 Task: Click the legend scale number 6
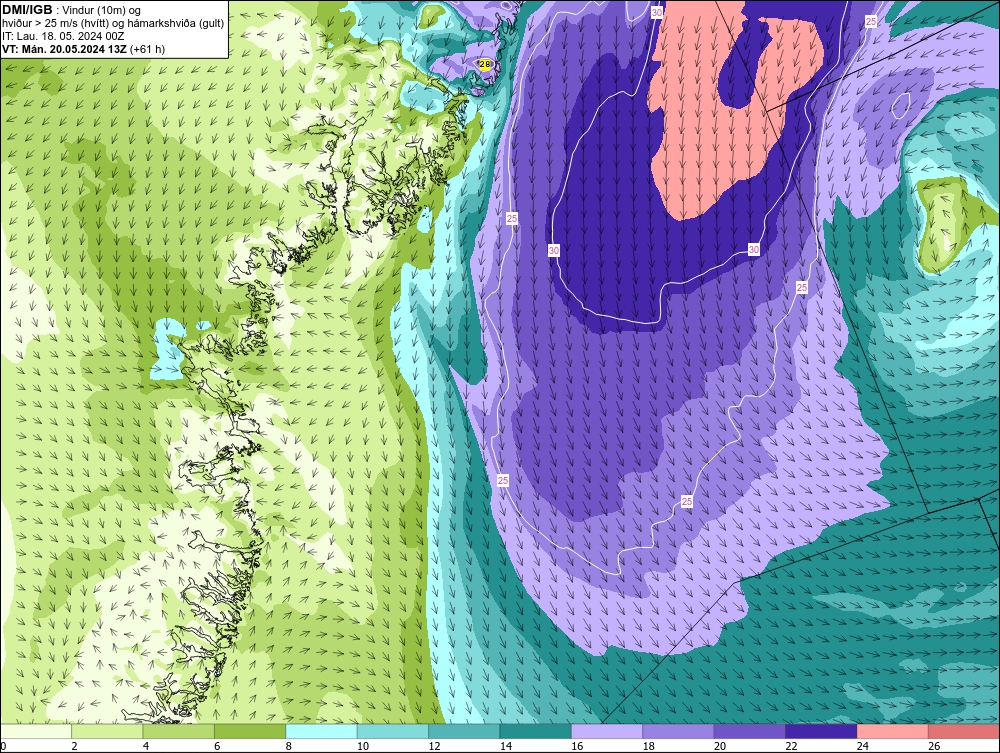pyautogui.click(x=217, y=746)
